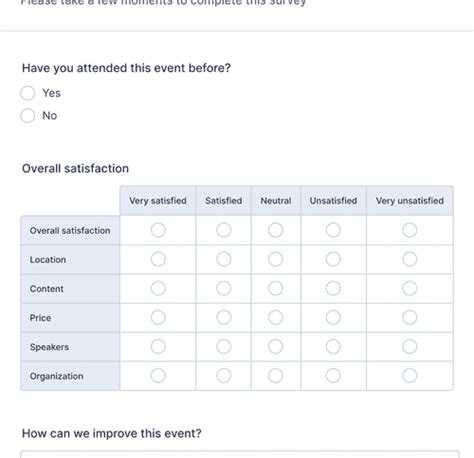Select Satisfied for Speakers row
This screenshot has height=458, width=474.
click(x=224, y=346)
